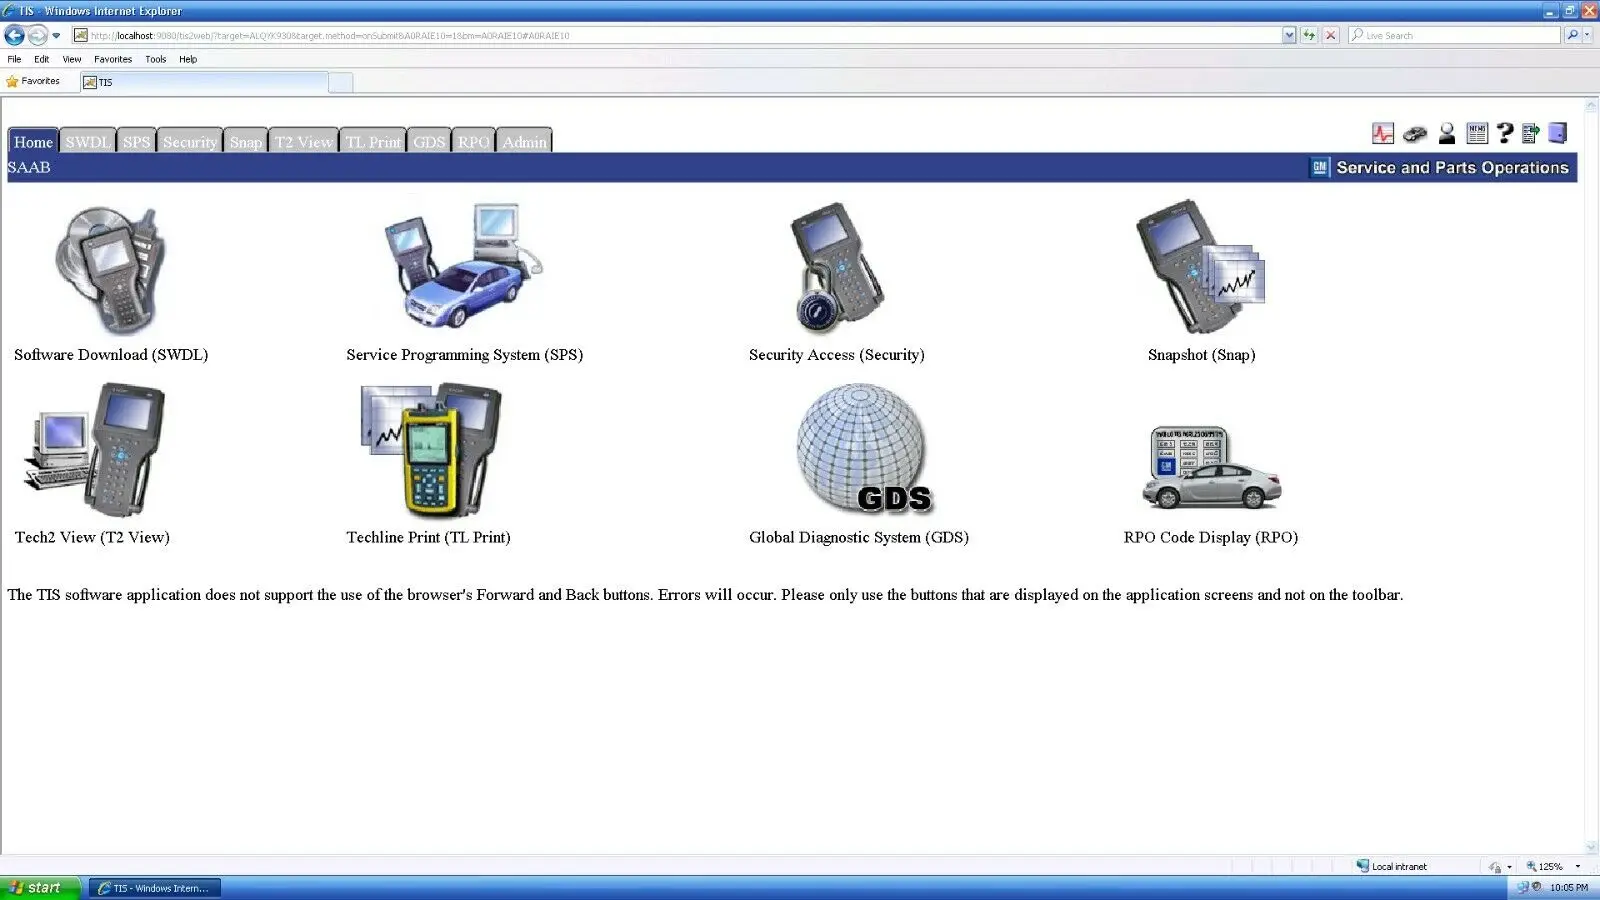Click the browser Forward arrow button

click(37, 35)
